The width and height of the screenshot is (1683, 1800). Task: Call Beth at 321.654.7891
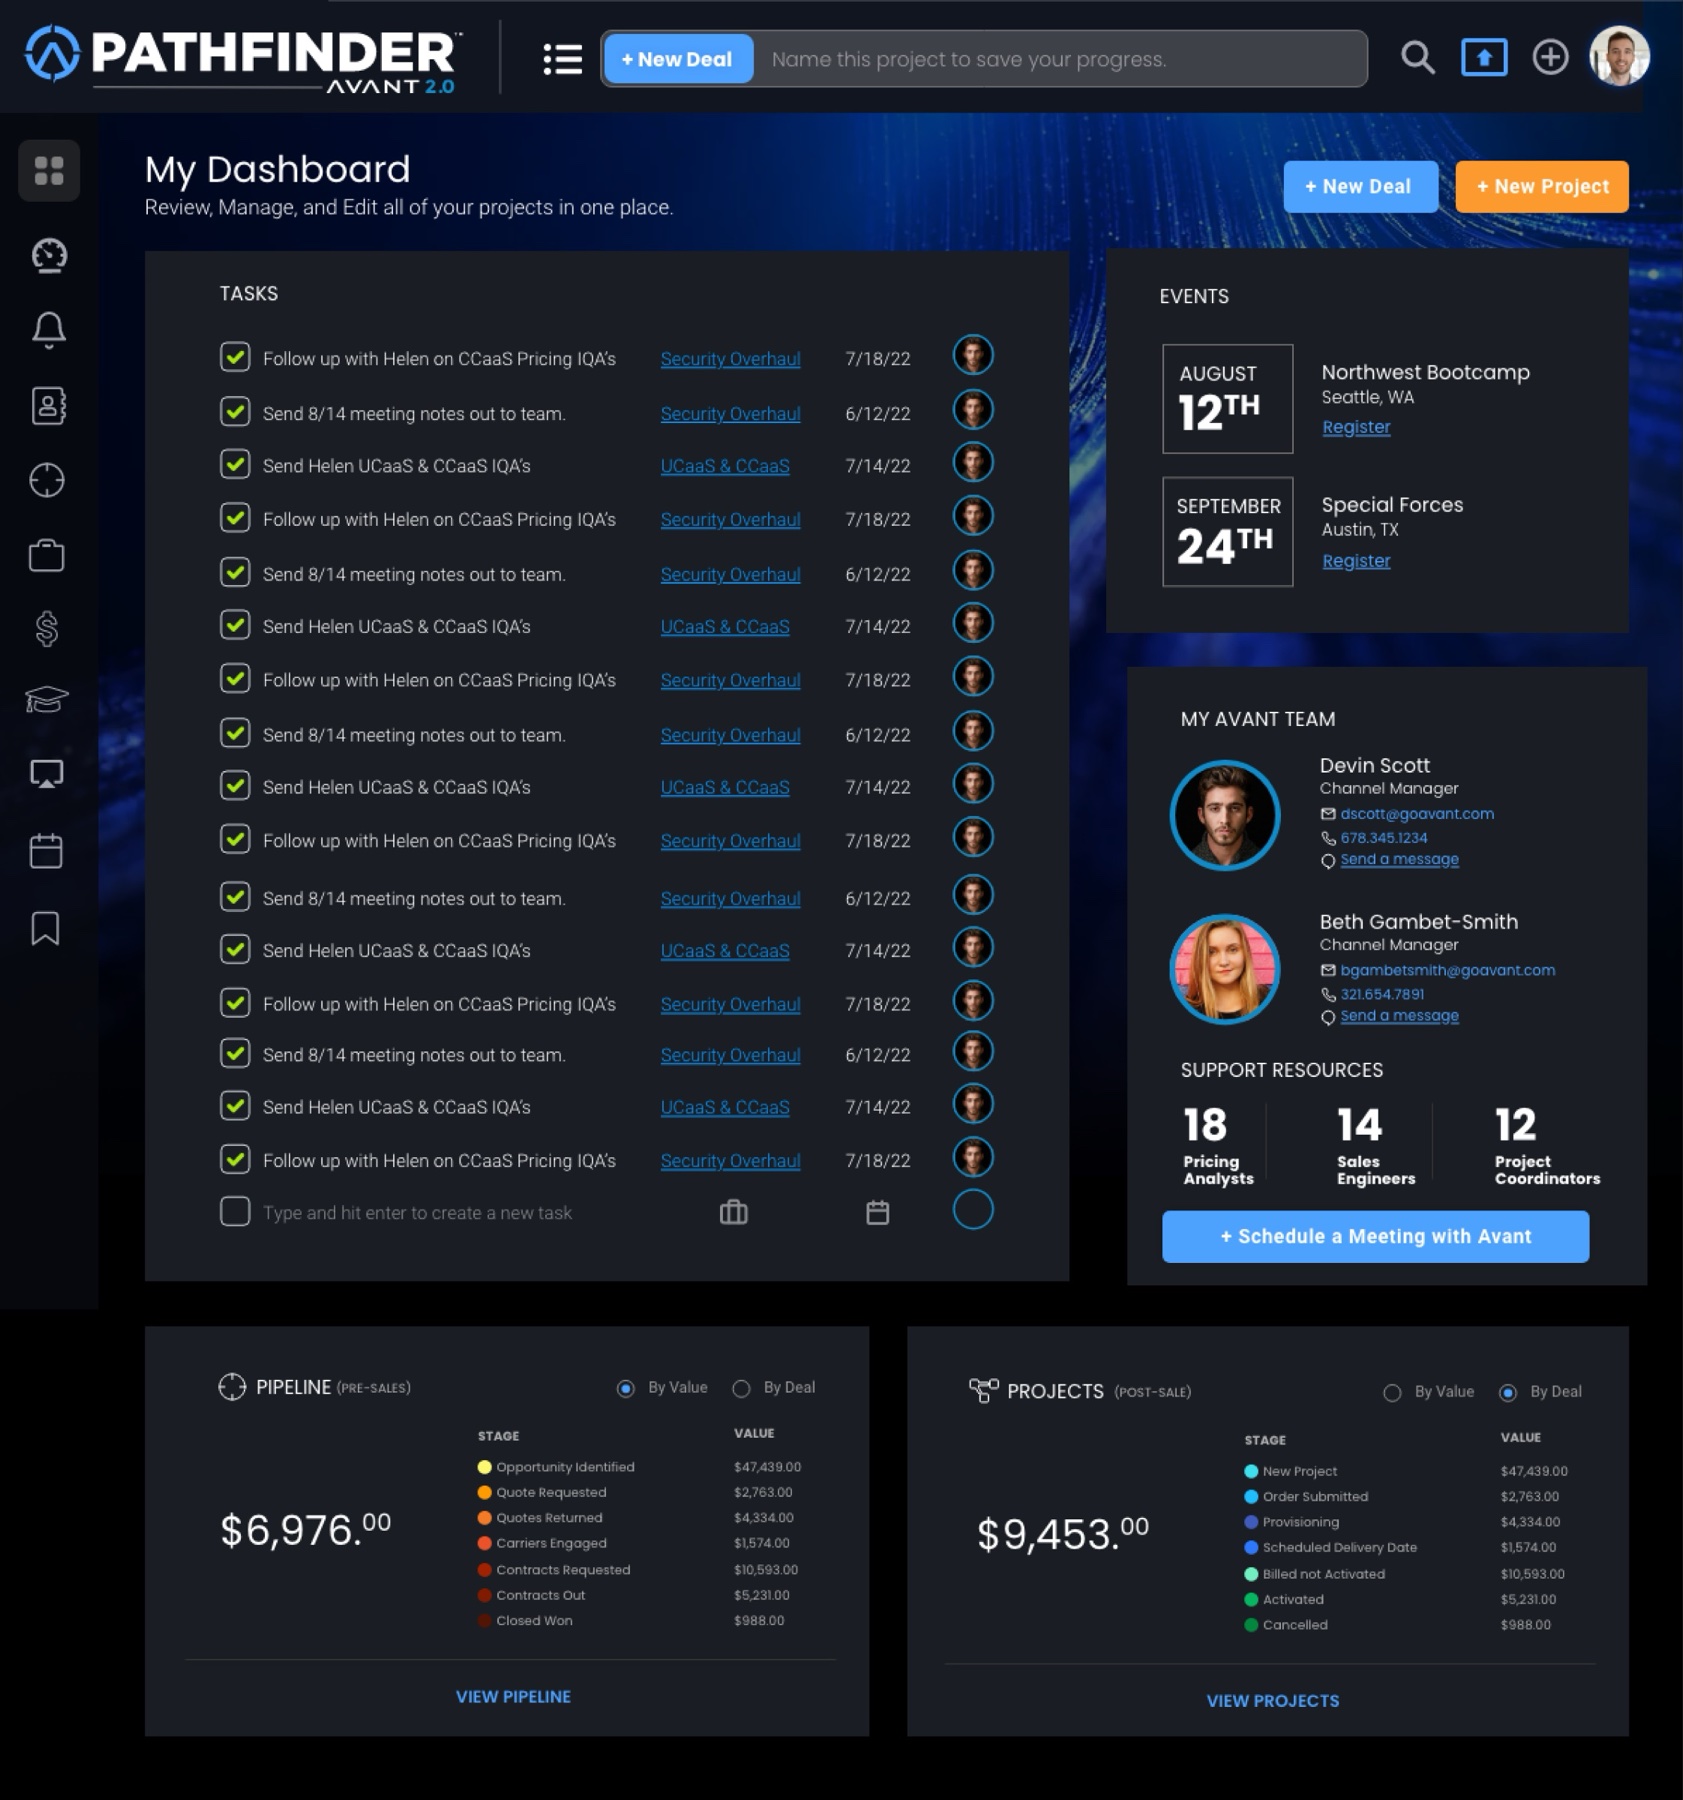[x=1382, y=994]
